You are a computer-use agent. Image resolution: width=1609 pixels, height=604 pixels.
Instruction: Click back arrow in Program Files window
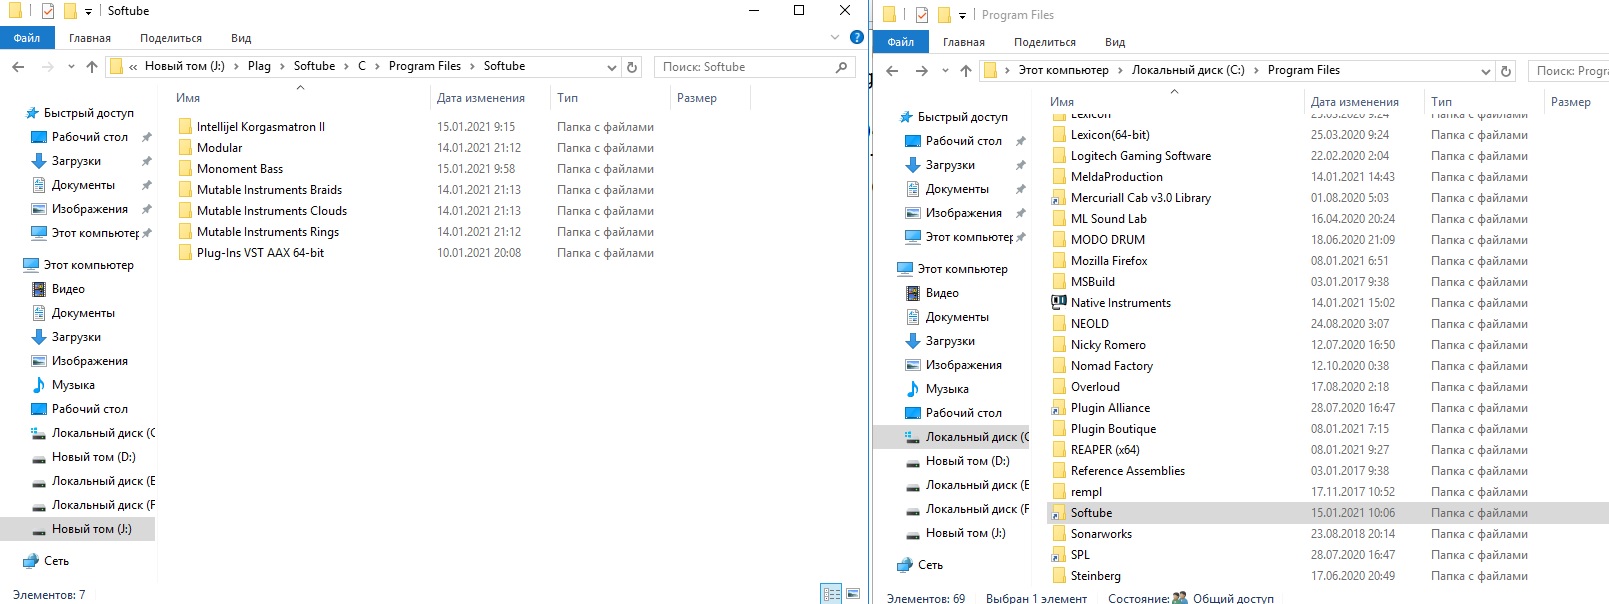(892, 71)
